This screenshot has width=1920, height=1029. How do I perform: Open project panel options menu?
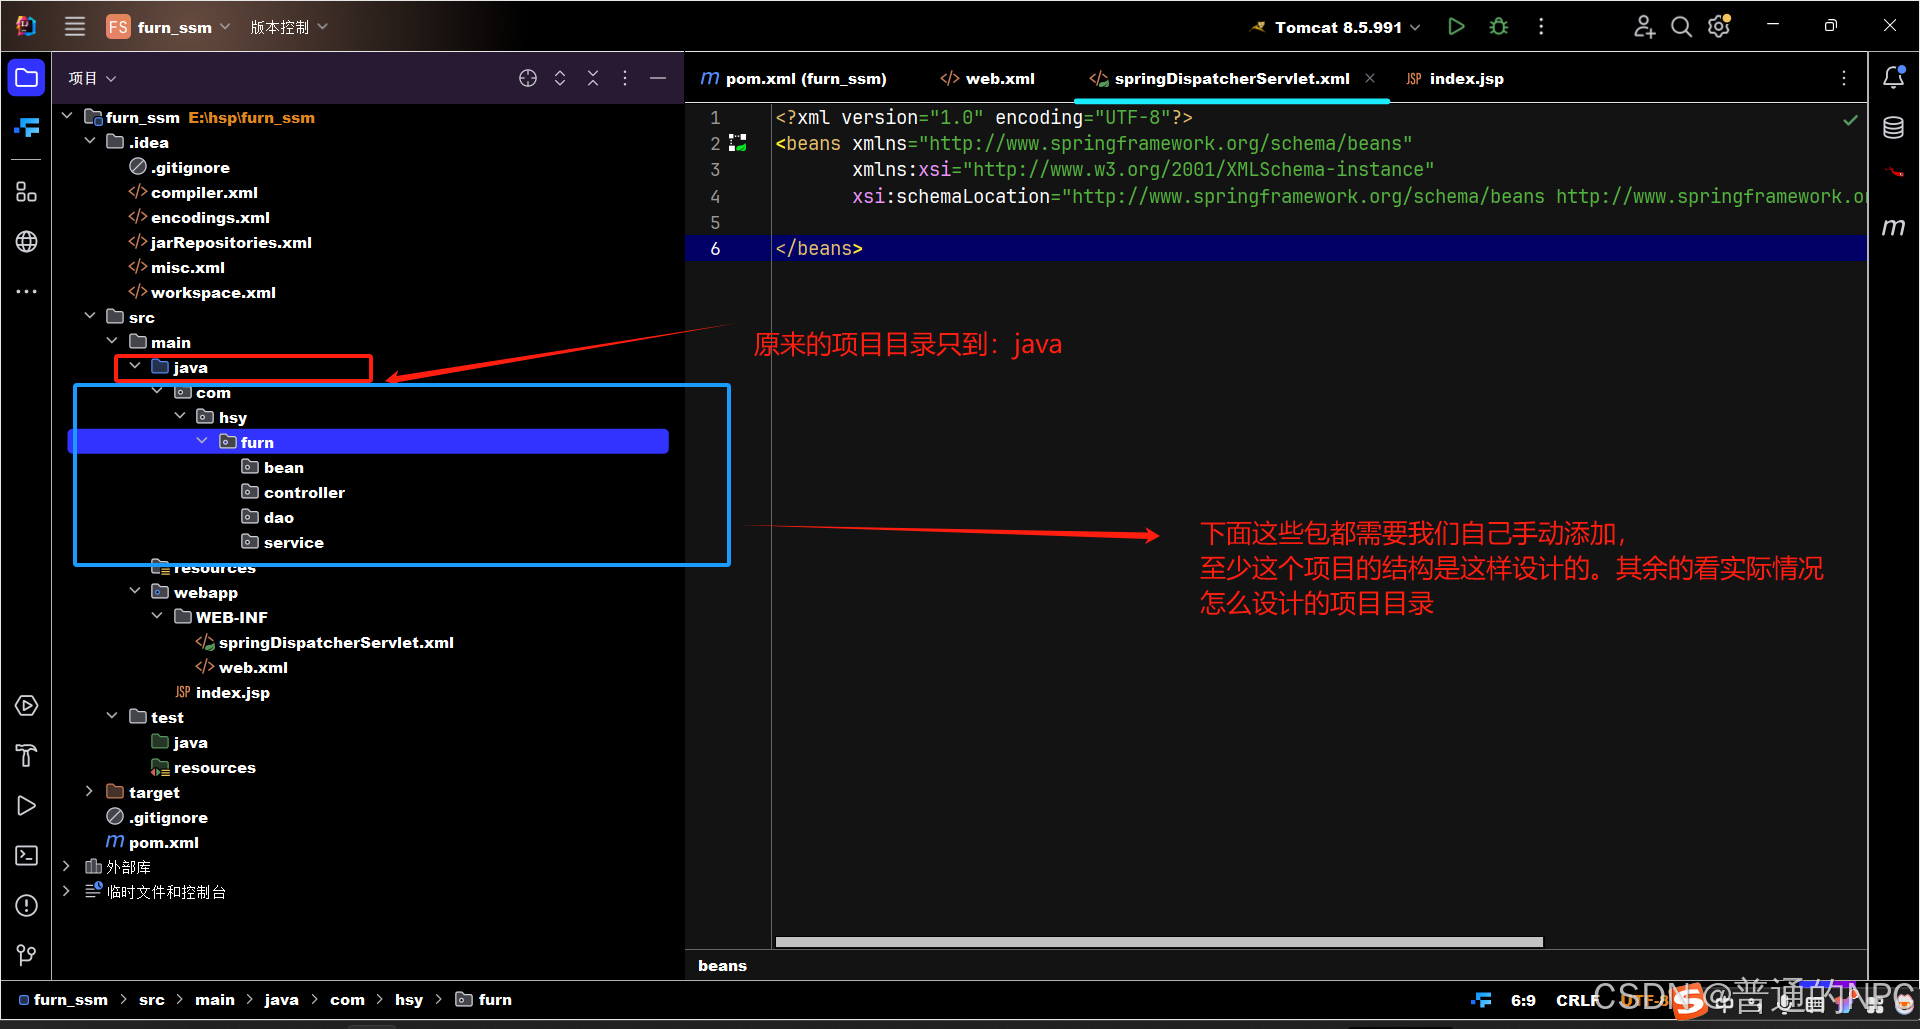pos(625,78)
